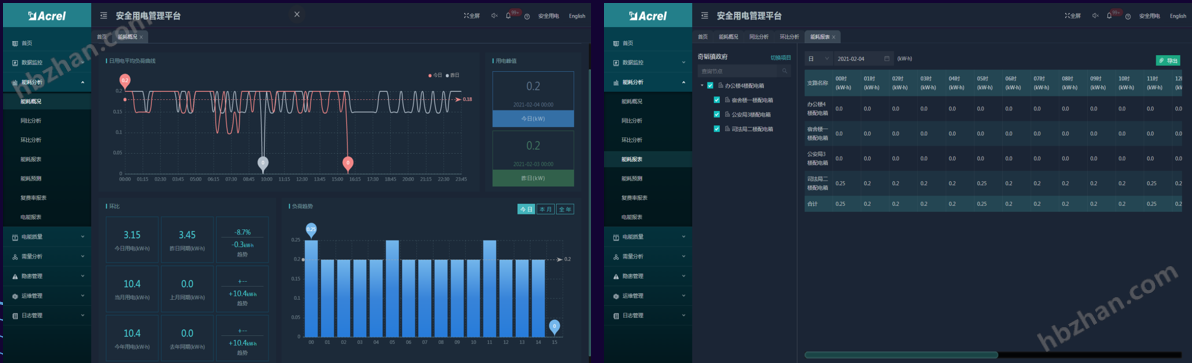
Task: Click the X close icon at top center of left screenshot
Action: 296,14
